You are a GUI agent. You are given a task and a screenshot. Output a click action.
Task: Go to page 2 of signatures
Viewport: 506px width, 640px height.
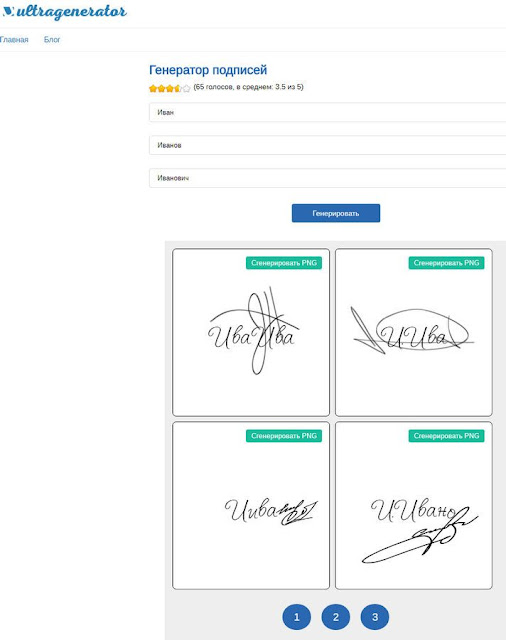(336, 617)
